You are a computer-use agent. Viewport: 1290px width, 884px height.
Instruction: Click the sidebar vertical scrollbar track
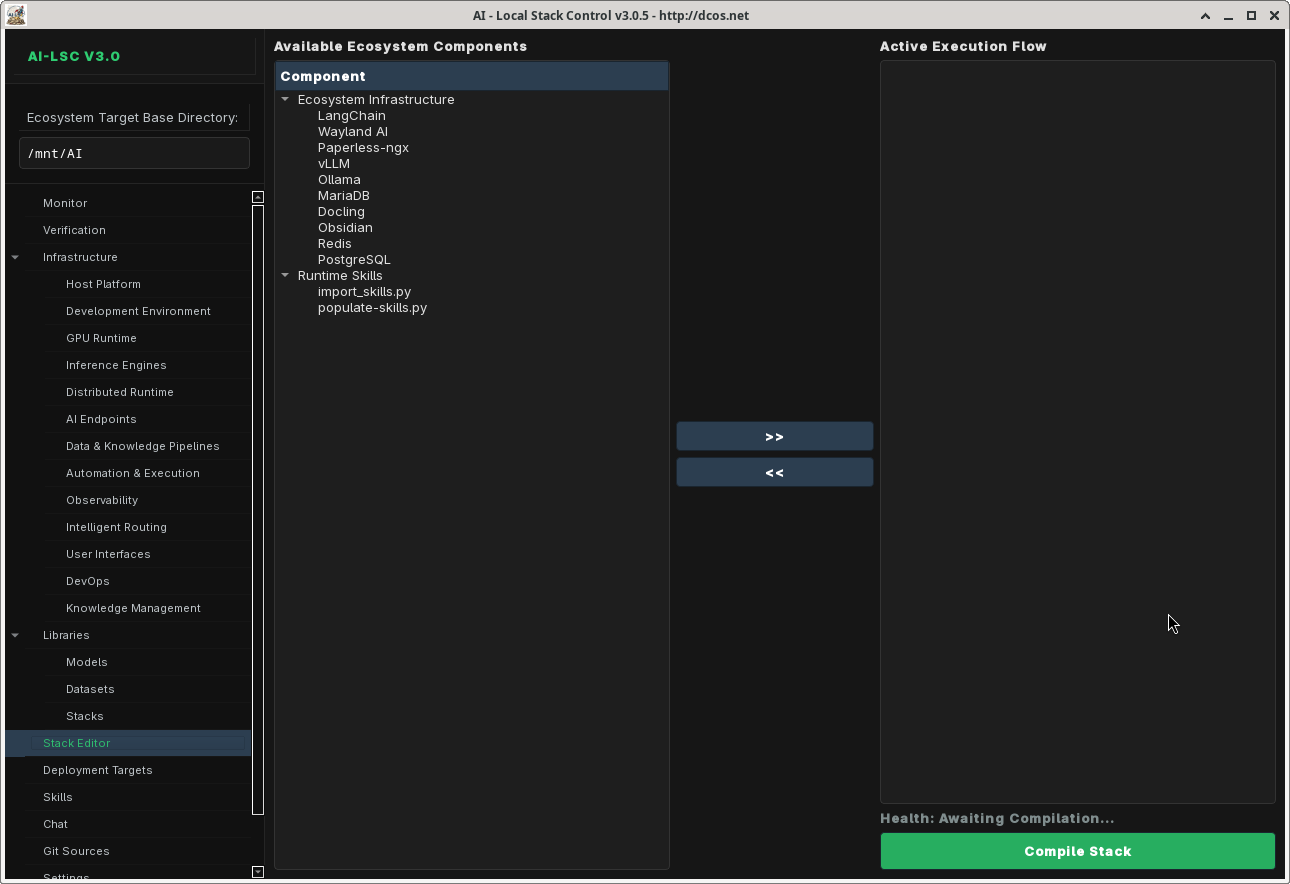coord(258,510)
